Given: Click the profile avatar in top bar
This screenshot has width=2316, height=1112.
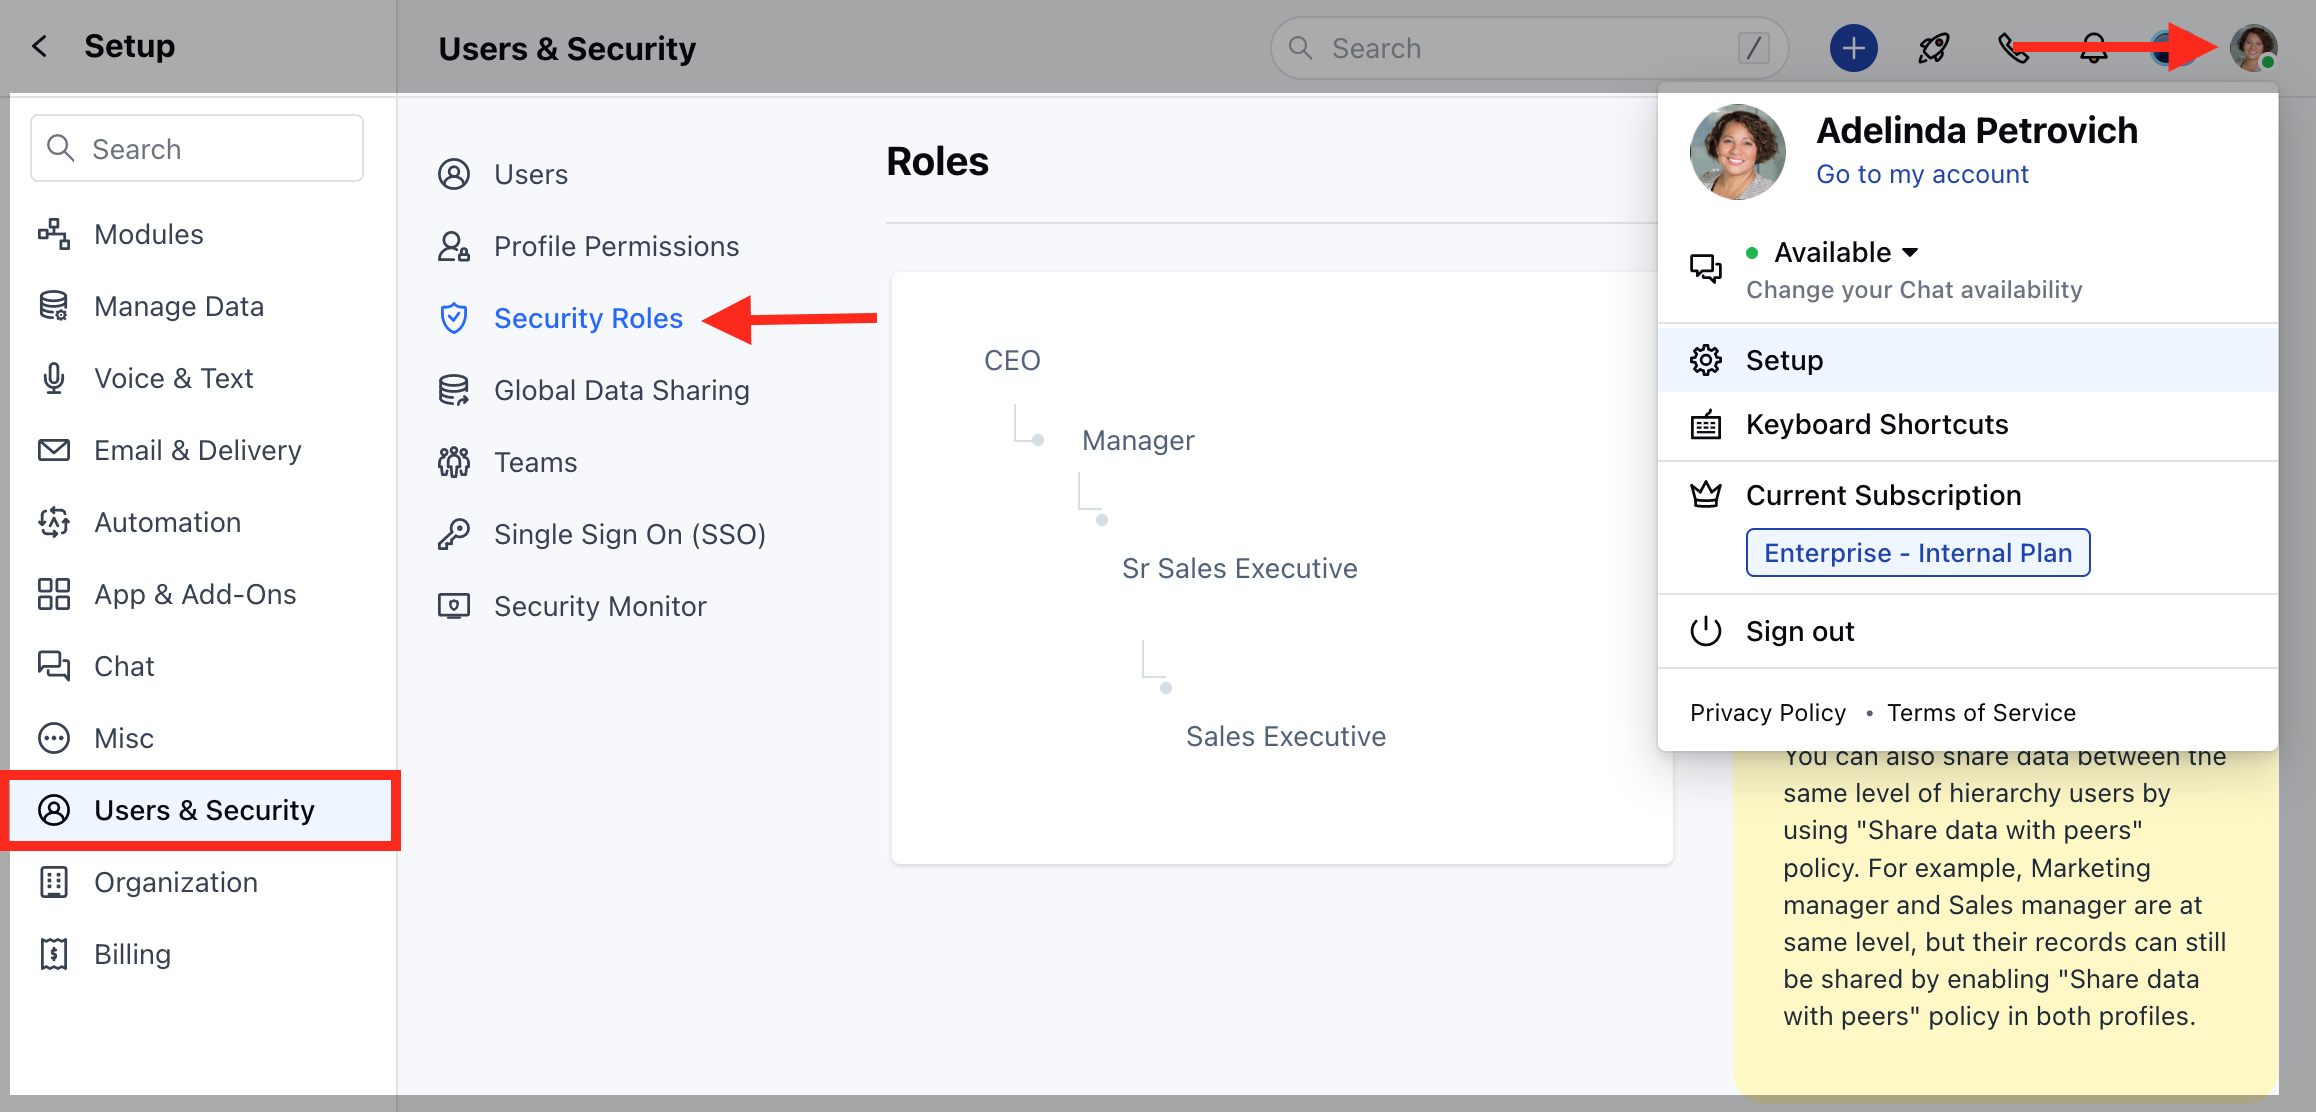Looking at the screenshot, I should (2253, 48).
